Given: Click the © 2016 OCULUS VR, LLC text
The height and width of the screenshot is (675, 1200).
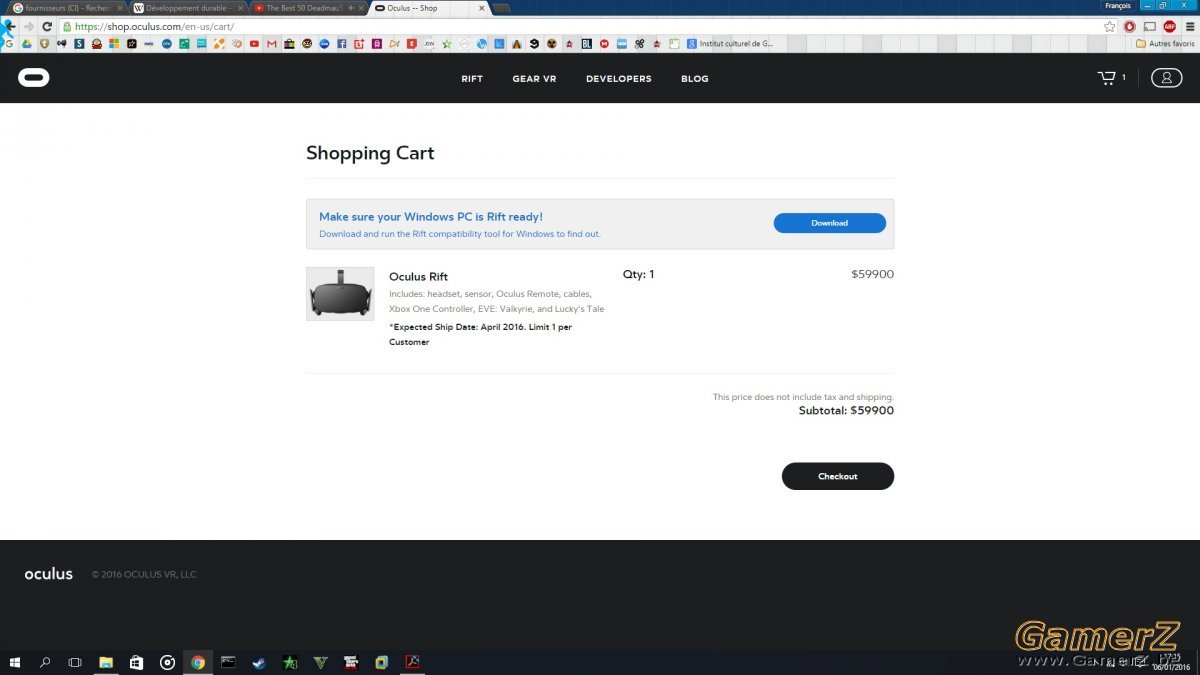Looking at the screenshot, I should 144,575.
